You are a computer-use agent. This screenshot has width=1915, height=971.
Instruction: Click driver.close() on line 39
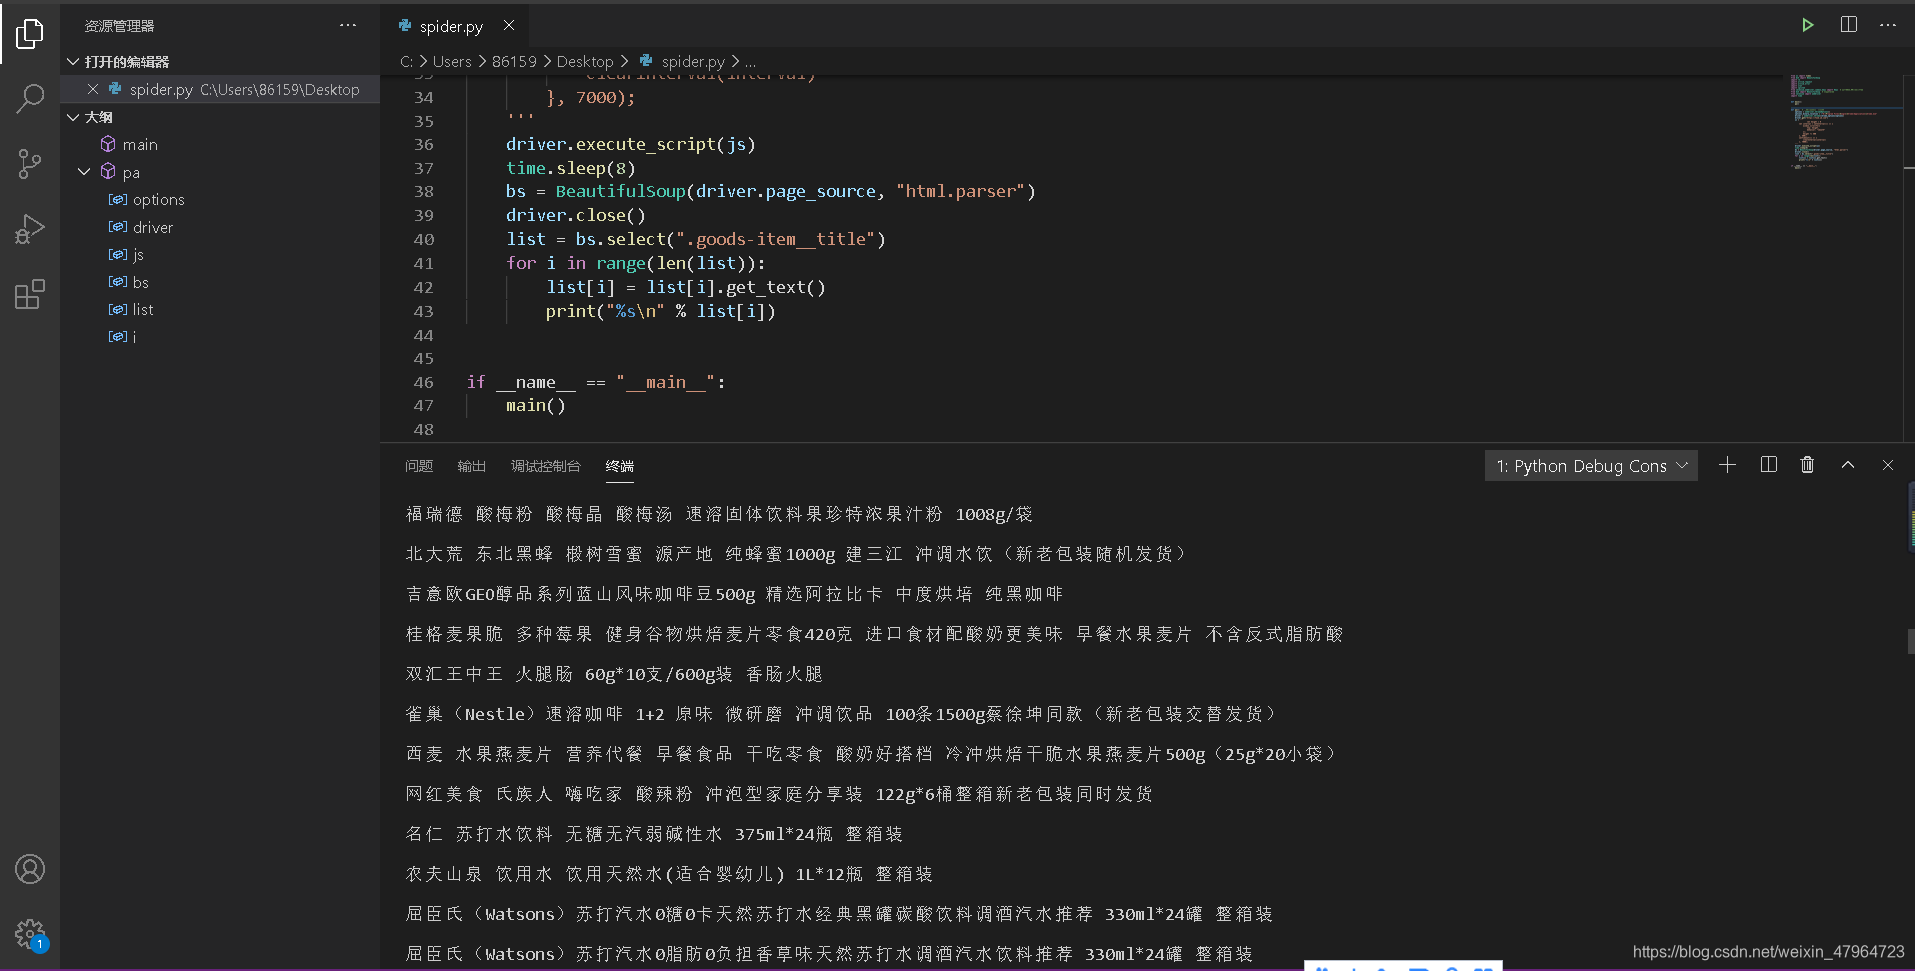575,215
